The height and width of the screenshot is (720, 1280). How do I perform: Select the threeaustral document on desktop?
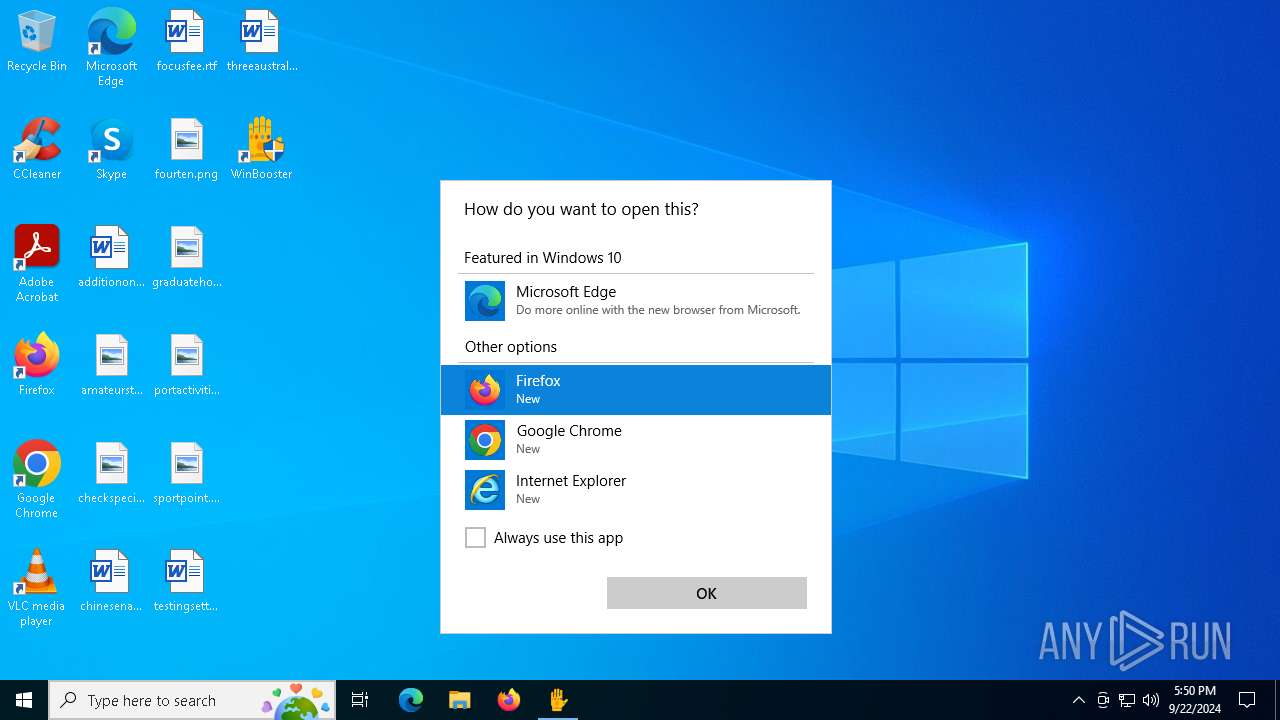pyautogui.click(x=262, y=42)
